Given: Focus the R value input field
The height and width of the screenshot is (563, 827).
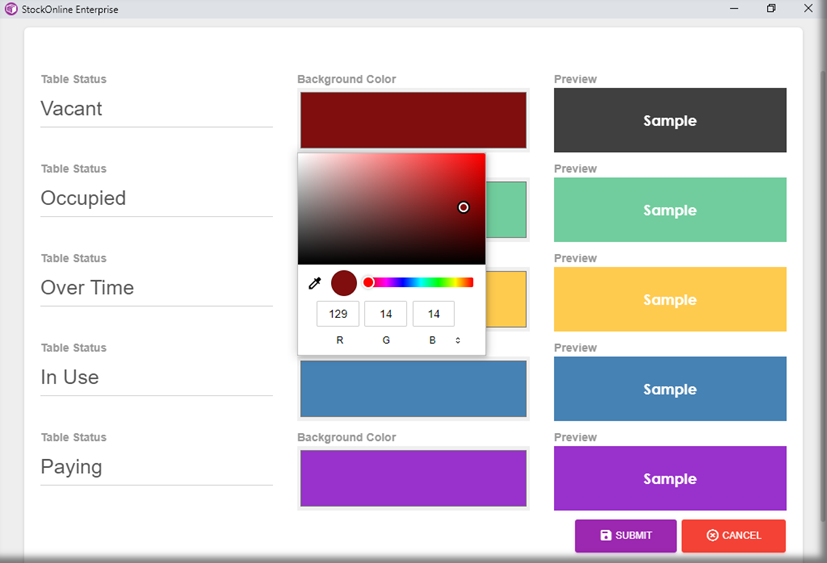Looking at the screenshot, I should (338, 314).
